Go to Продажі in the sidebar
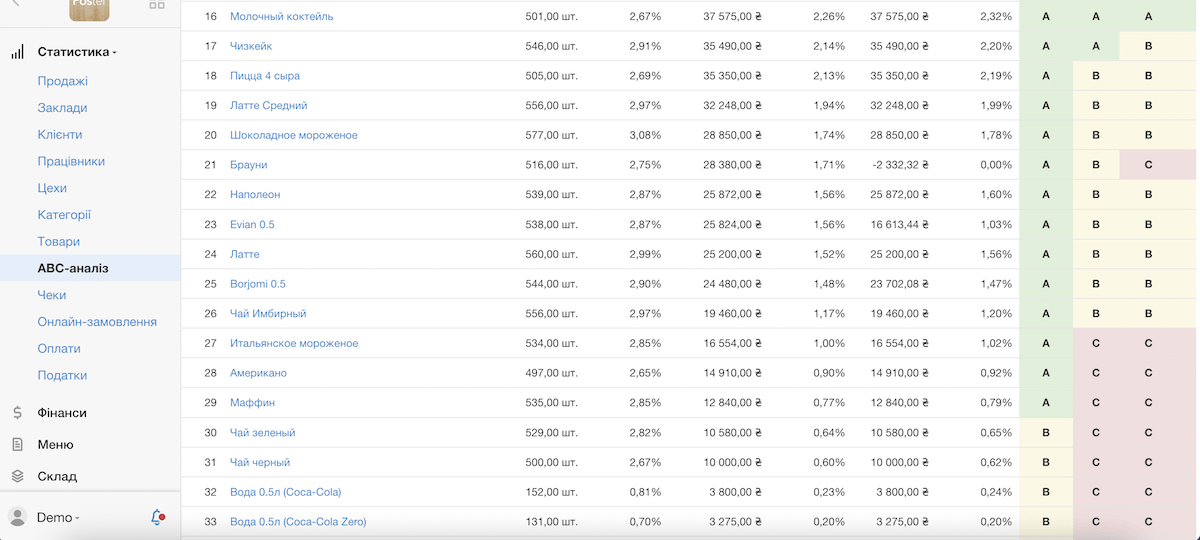Screen dimensions: 1200x540 click(62, 81)
